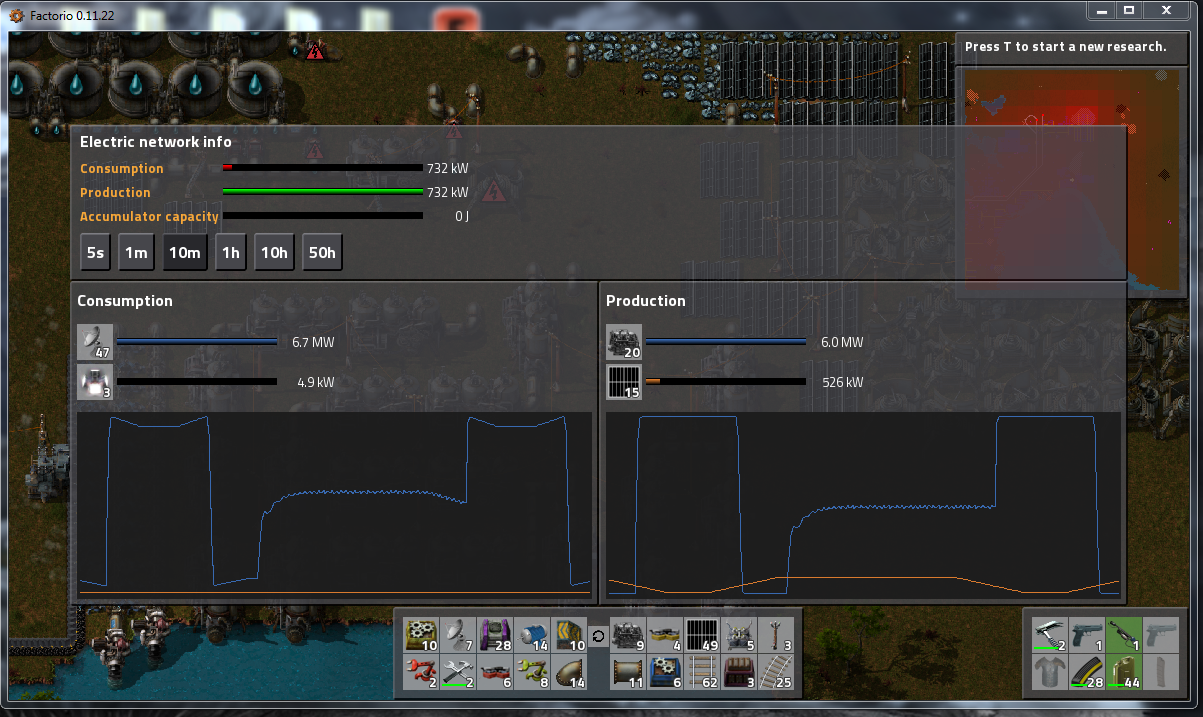
Task: Pick red underground belt stack of 6
Action: [x=495, y=672]
